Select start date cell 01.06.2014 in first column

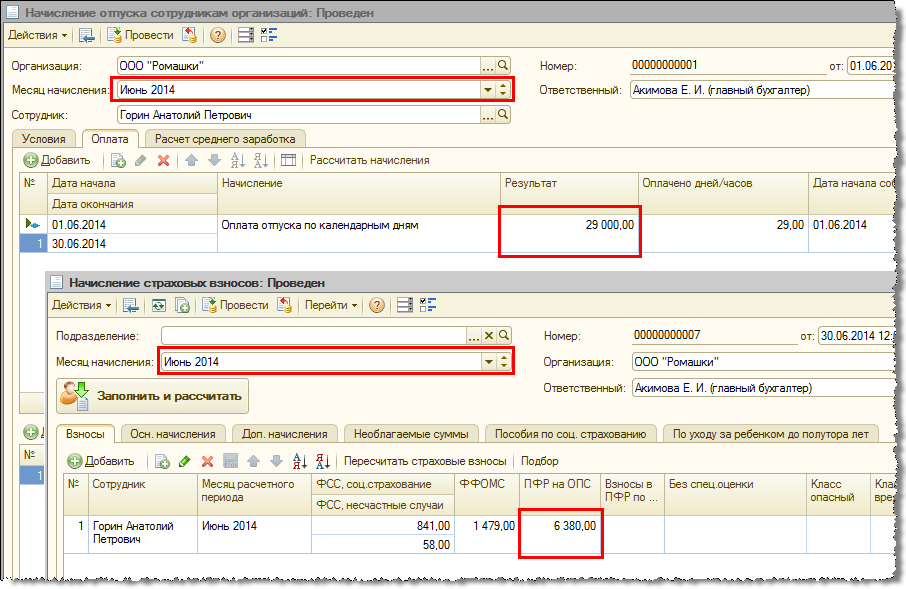click(132, 224)
